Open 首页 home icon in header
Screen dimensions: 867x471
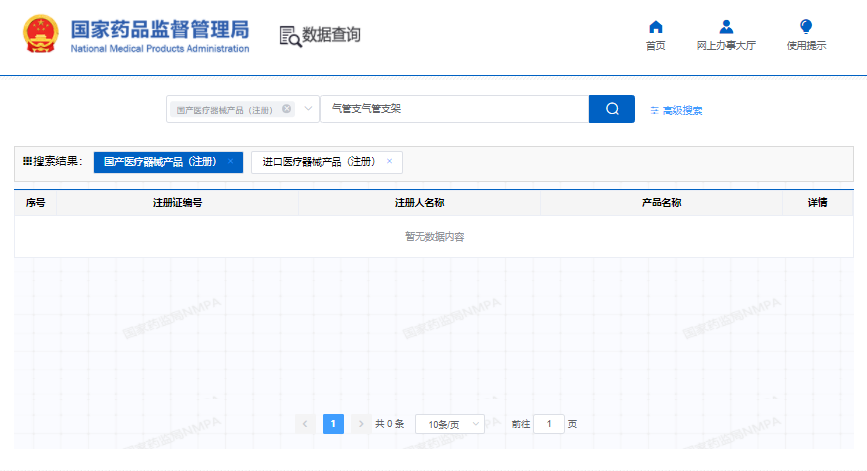click(655, 27)
